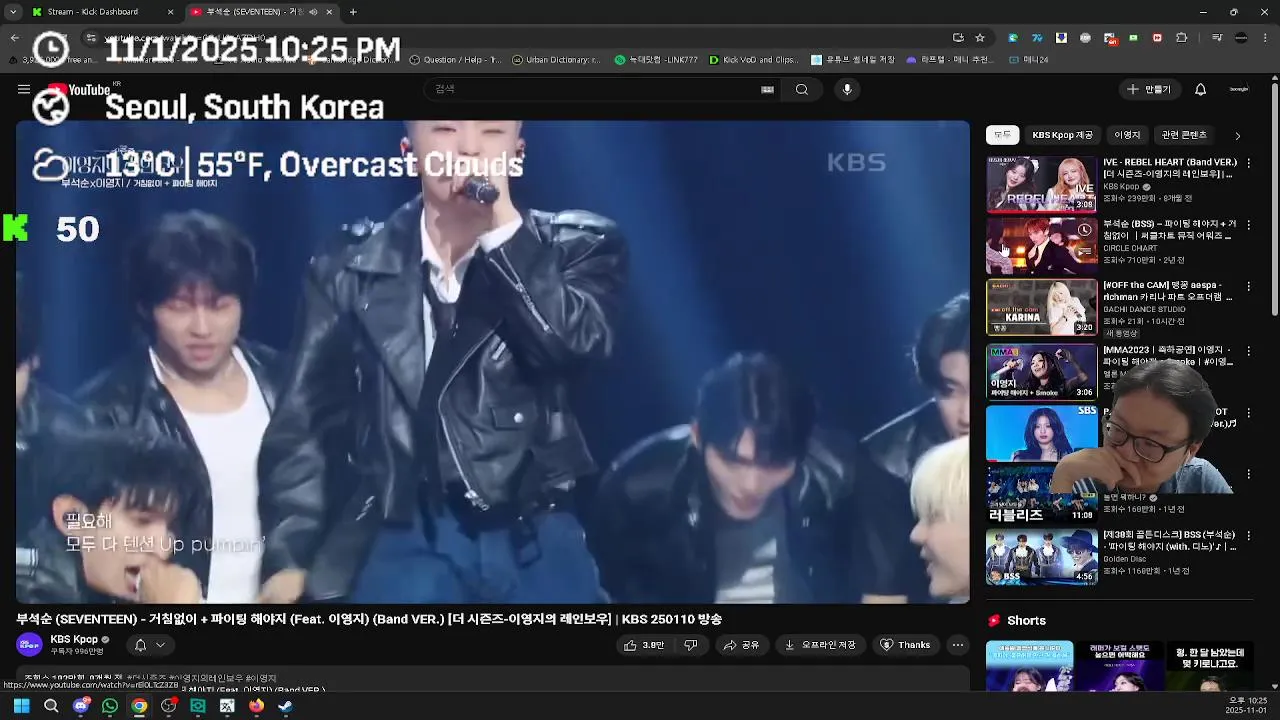Open options for the Golden Disc BSS video
The width and height of the screenshot is (1280, 720).
(x=1248, y=535)
